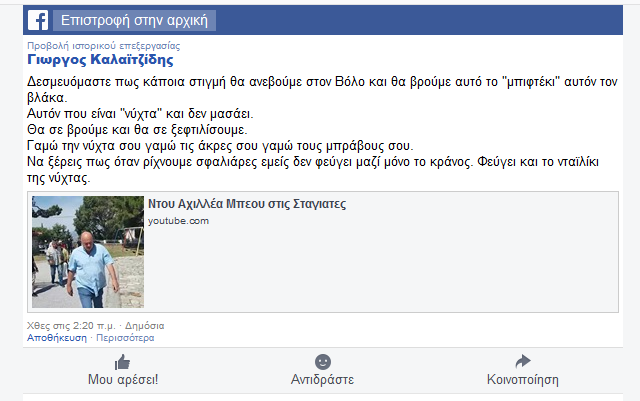
Task: Click the Χθες στις 2:20 π.μ. timestamp
Action: 71,325
